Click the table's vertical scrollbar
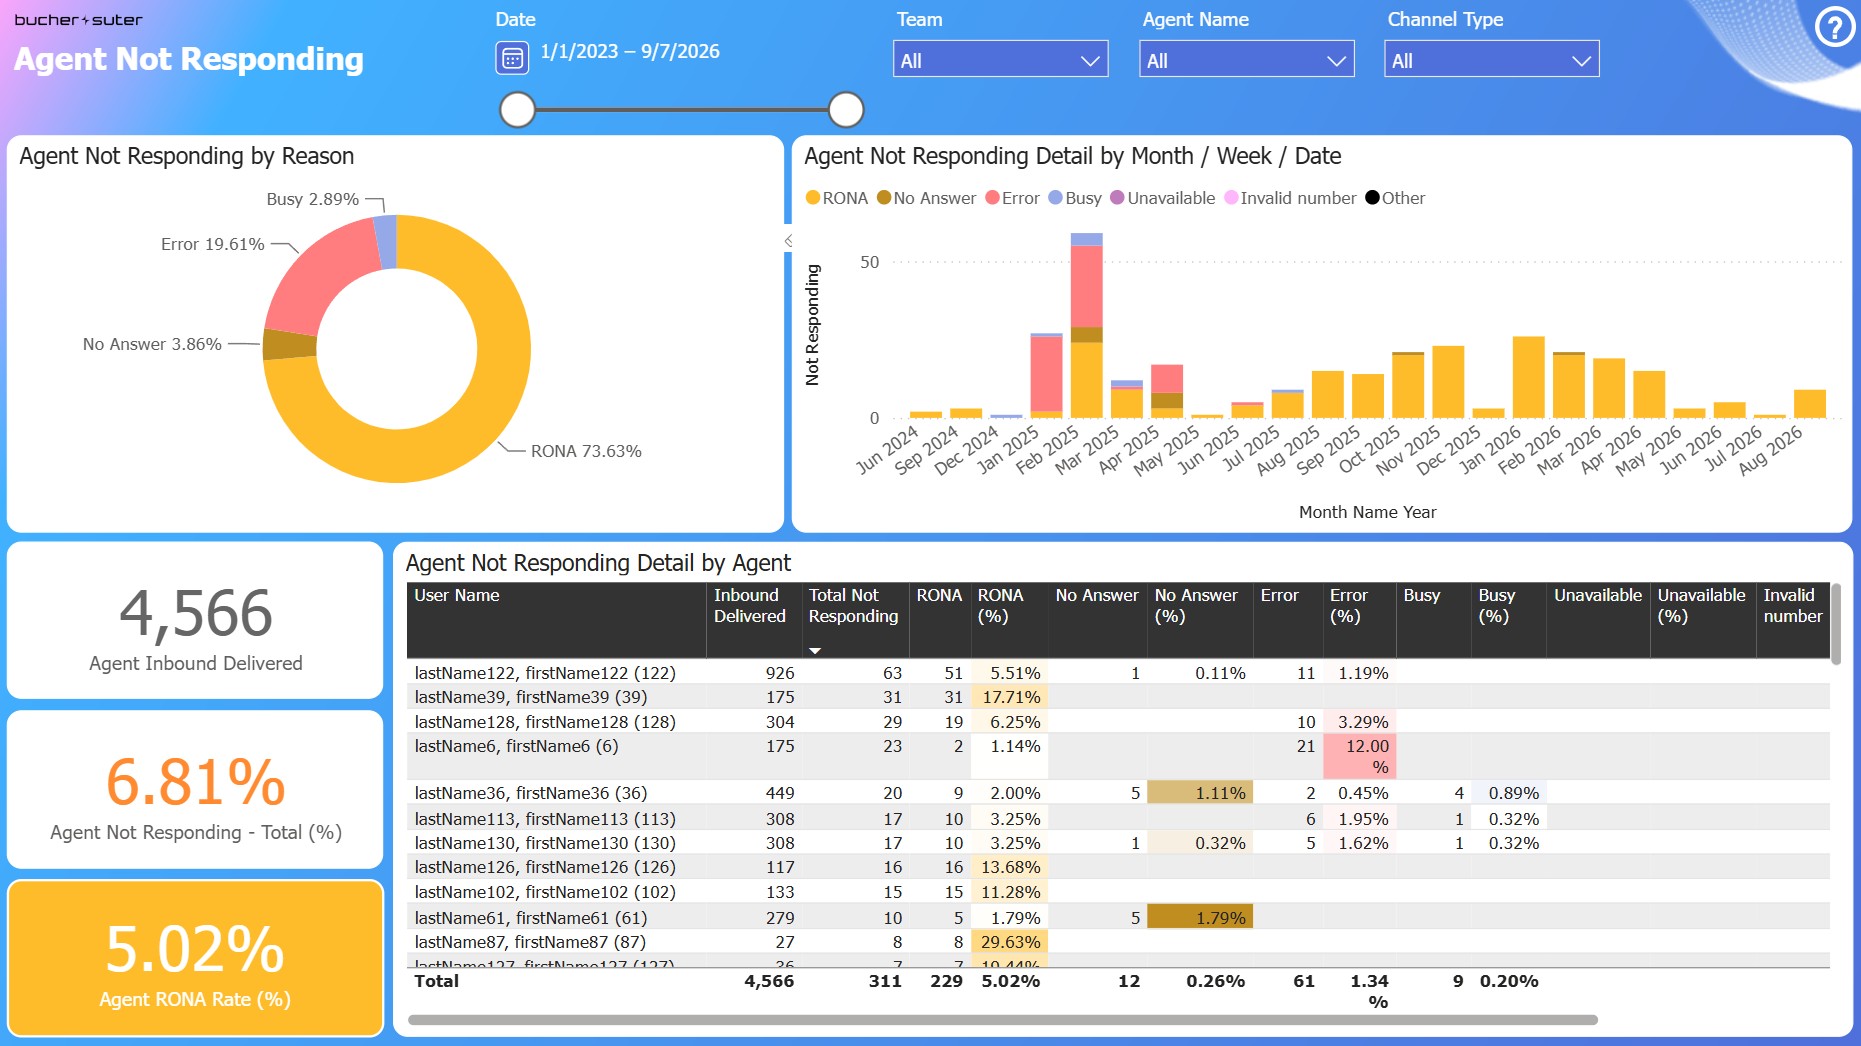The height and width of the screenshot is (1046, 1861). click(1835, 624)
